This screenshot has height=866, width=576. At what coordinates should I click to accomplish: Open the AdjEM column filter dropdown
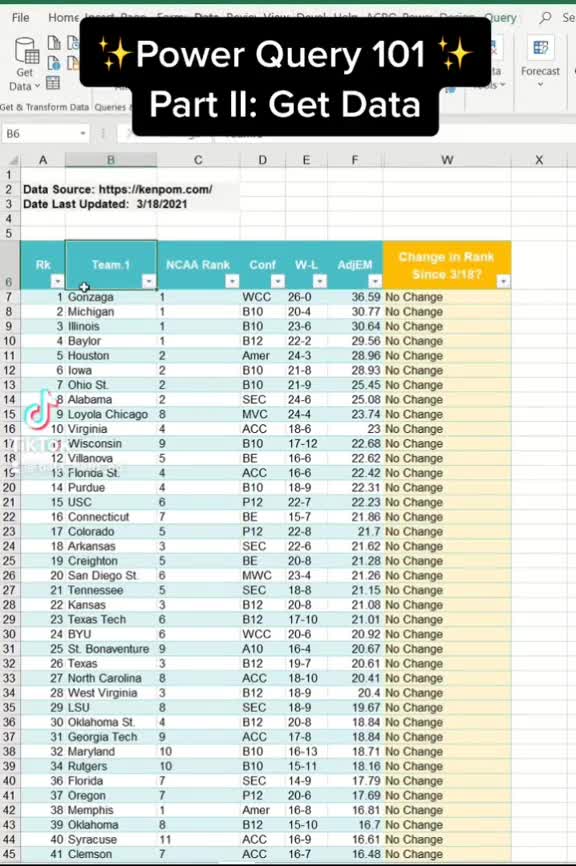(375, 282)
